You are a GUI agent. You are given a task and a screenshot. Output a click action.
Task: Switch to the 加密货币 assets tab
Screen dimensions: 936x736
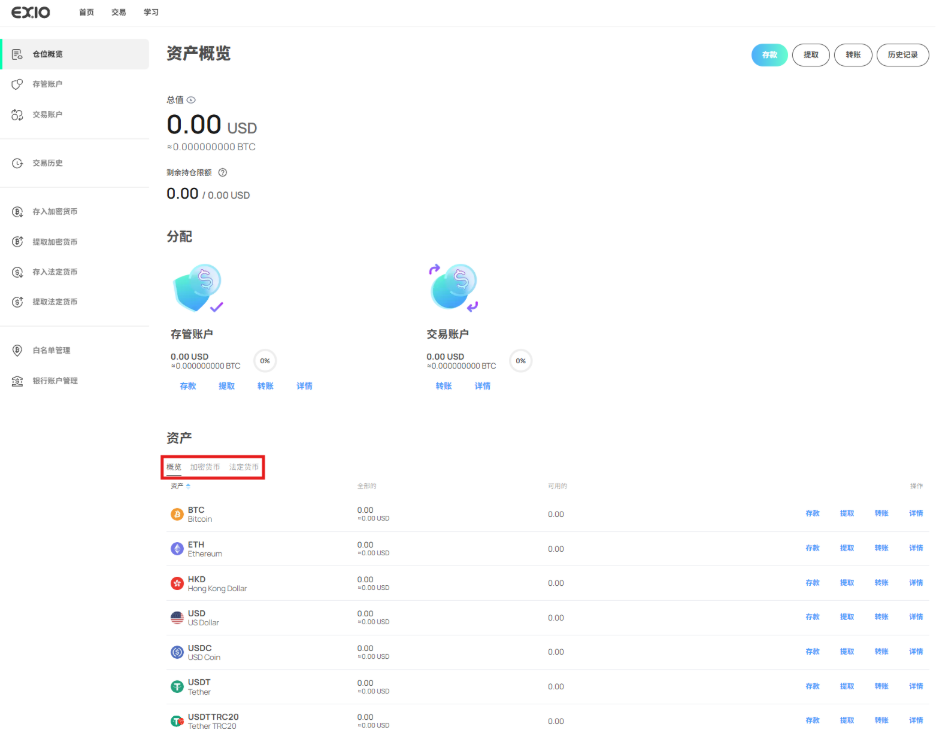point(205,467)
